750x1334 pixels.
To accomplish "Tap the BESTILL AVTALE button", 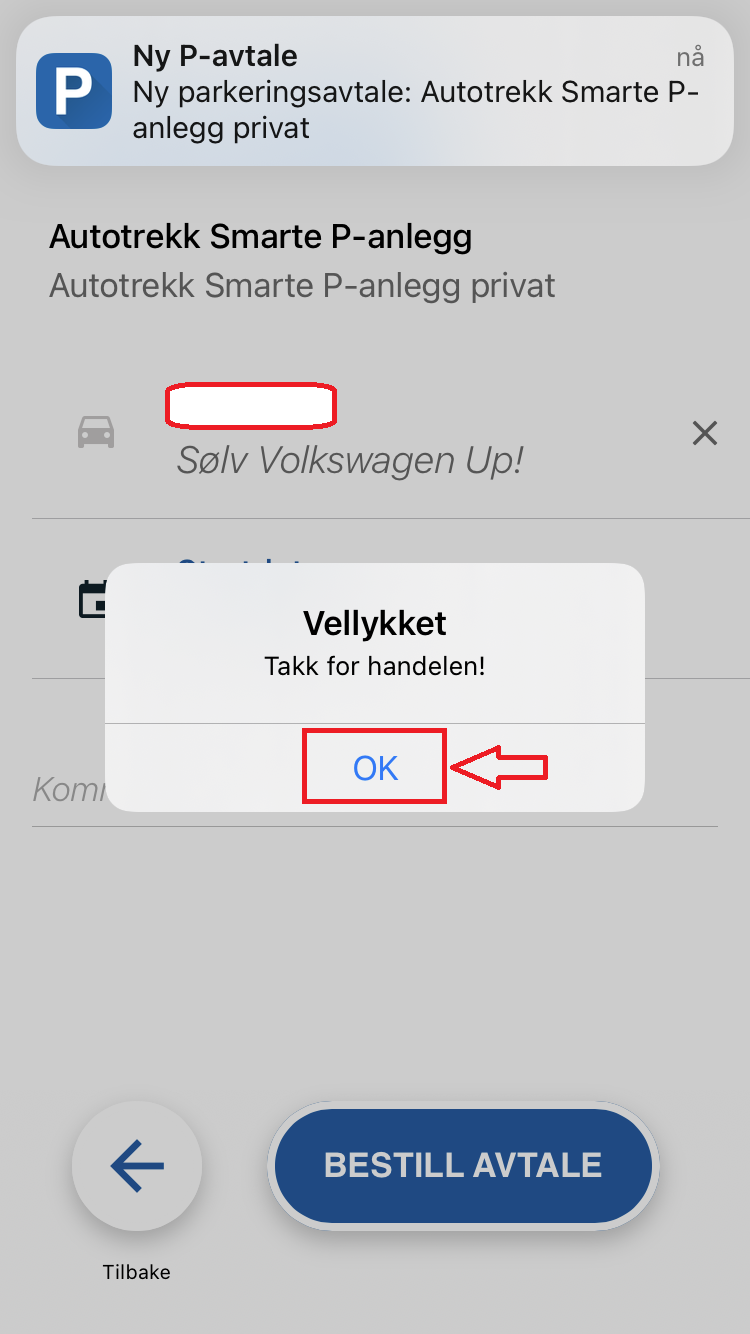I will [463, 1165].
